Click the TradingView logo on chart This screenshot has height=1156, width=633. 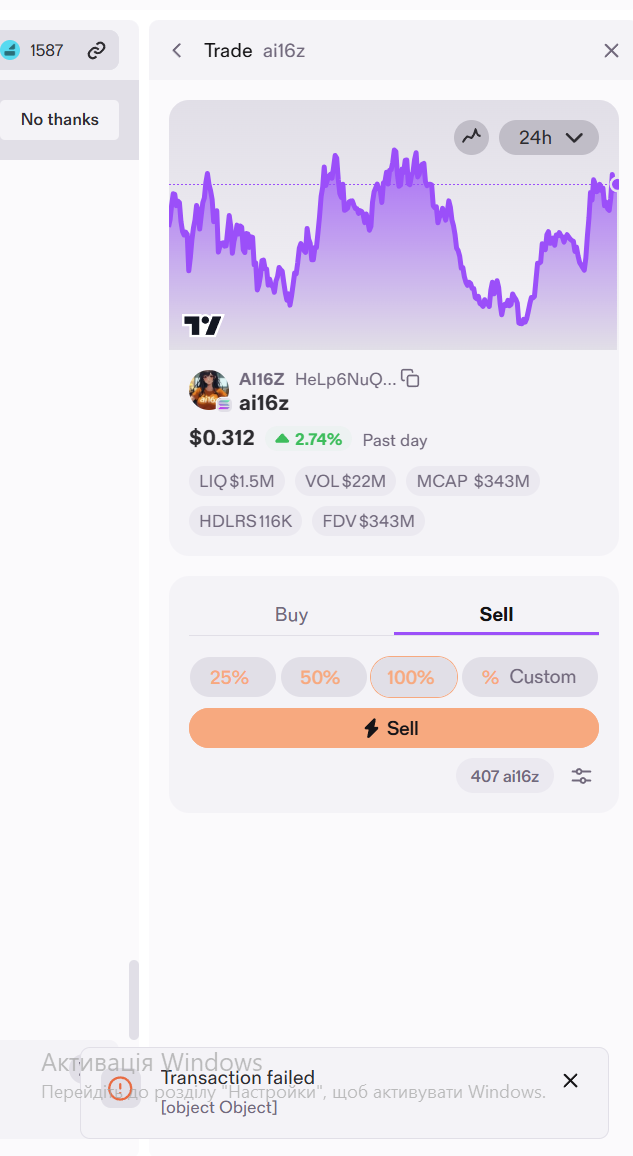click(203, 325)
